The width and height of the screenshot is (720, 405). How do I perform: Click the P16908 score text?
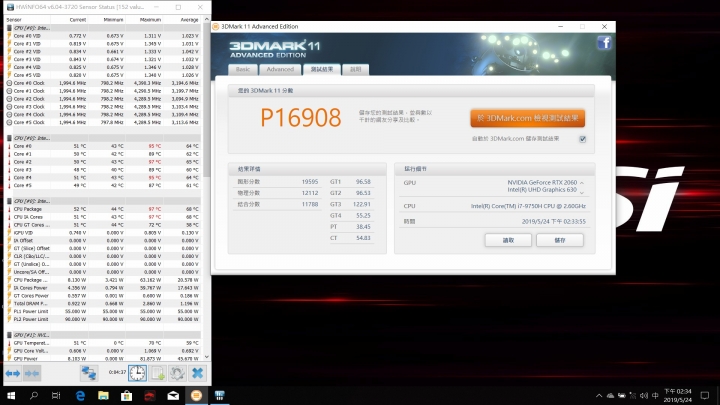tap(301, 118)
